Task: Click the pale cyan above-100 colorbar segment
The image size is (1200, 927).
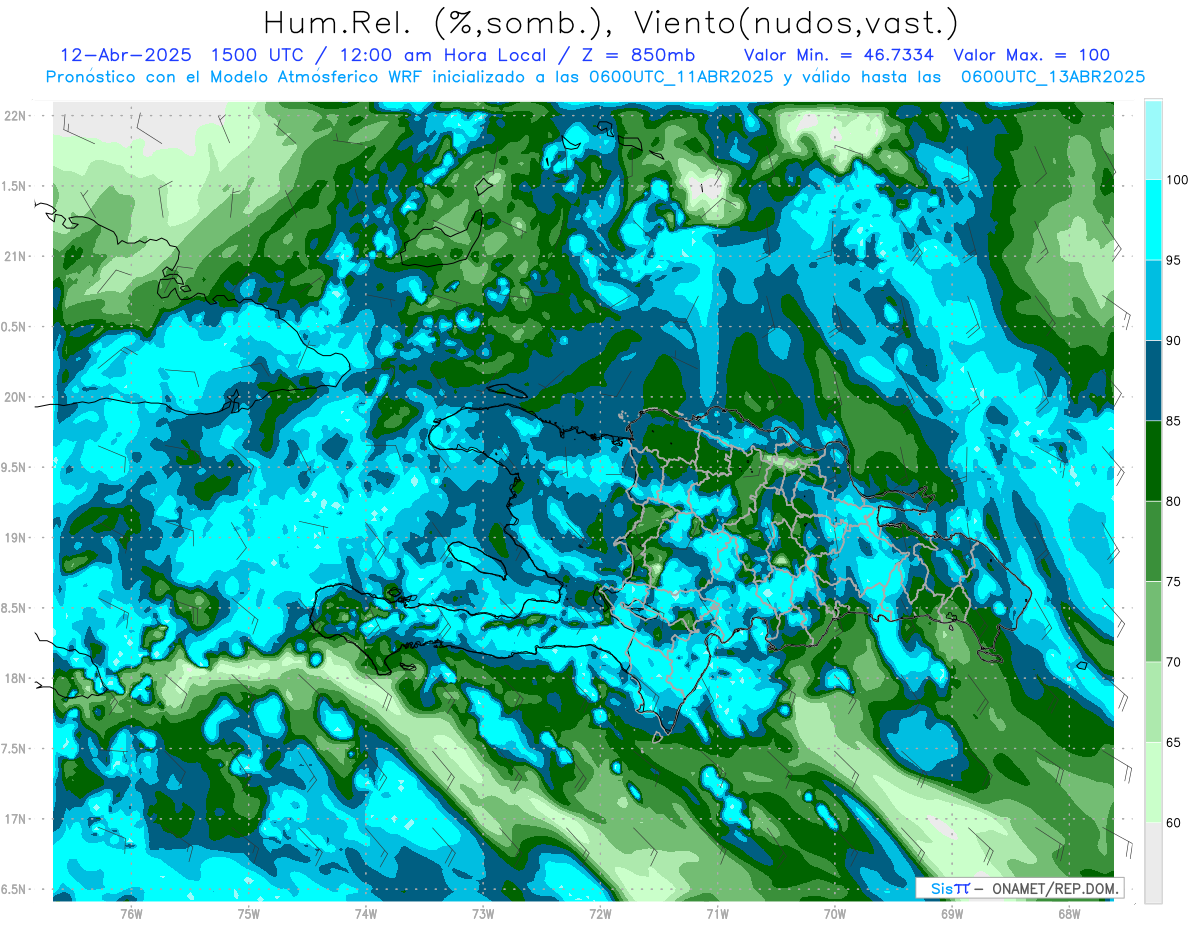Action: tap(1153, 140)
